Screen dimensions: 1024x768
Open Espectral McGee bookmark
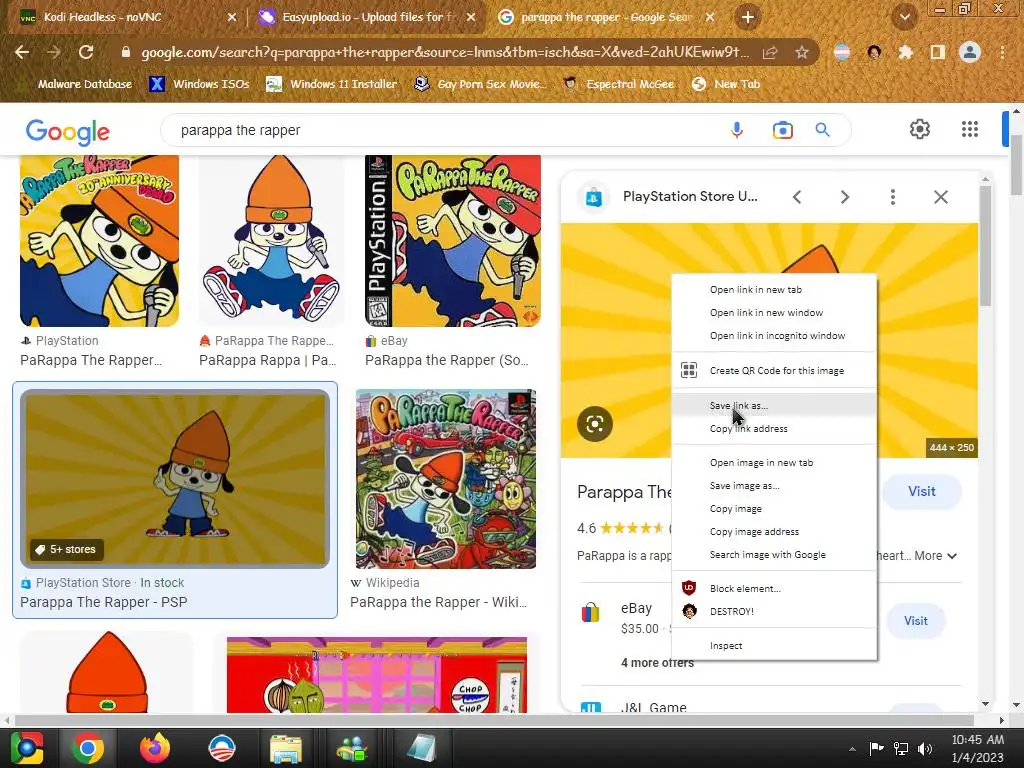(x=620, y=84)
